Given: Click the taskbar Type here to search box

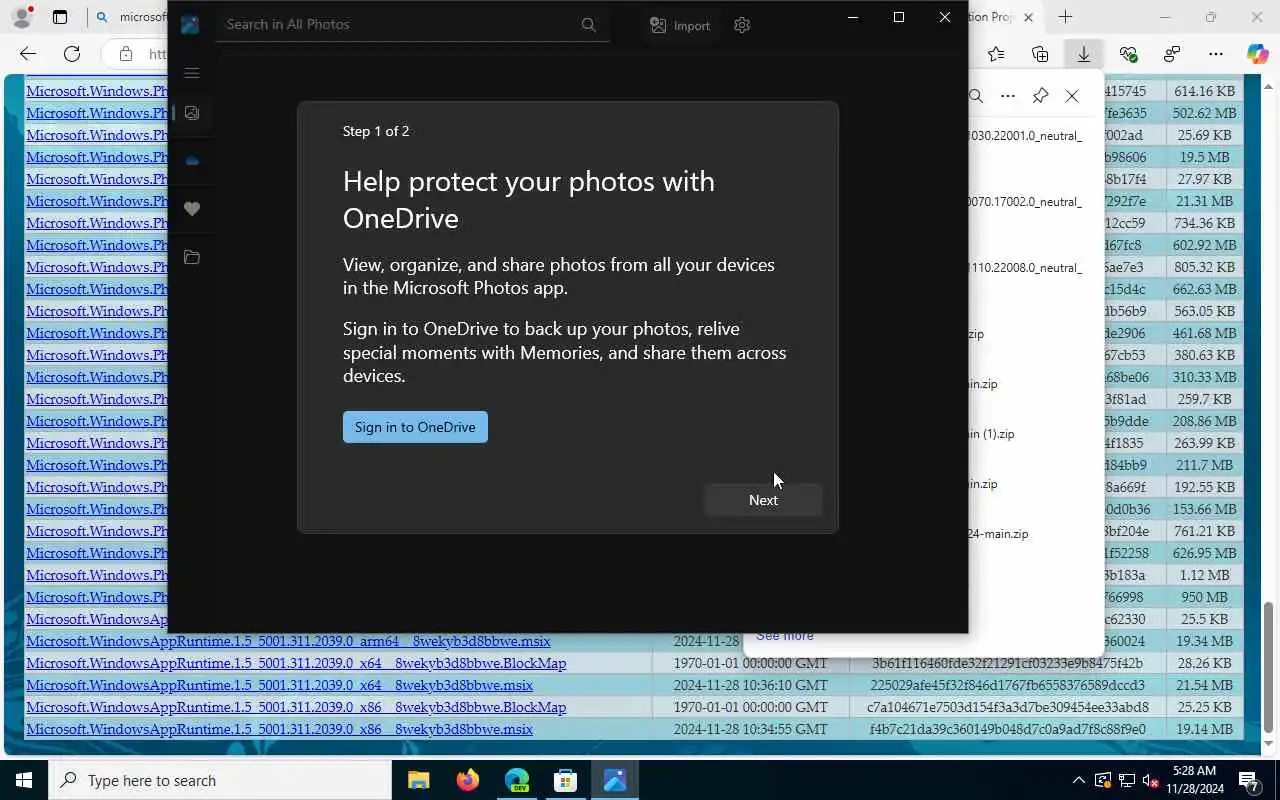Looking at the screenshot, I should coord(220,780).
